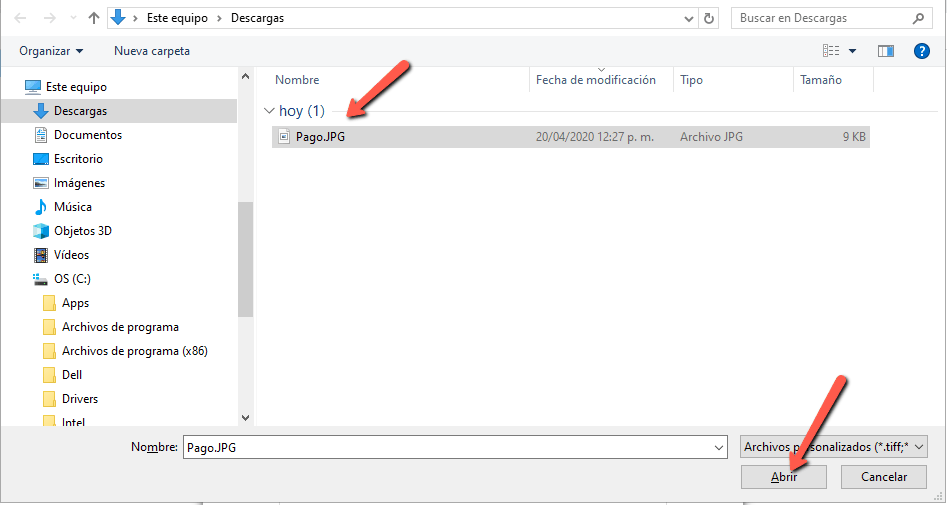This screenshot has width=947, height=505.
Task: Open view options dropdown arrow
Action: (x=853, y=51)
